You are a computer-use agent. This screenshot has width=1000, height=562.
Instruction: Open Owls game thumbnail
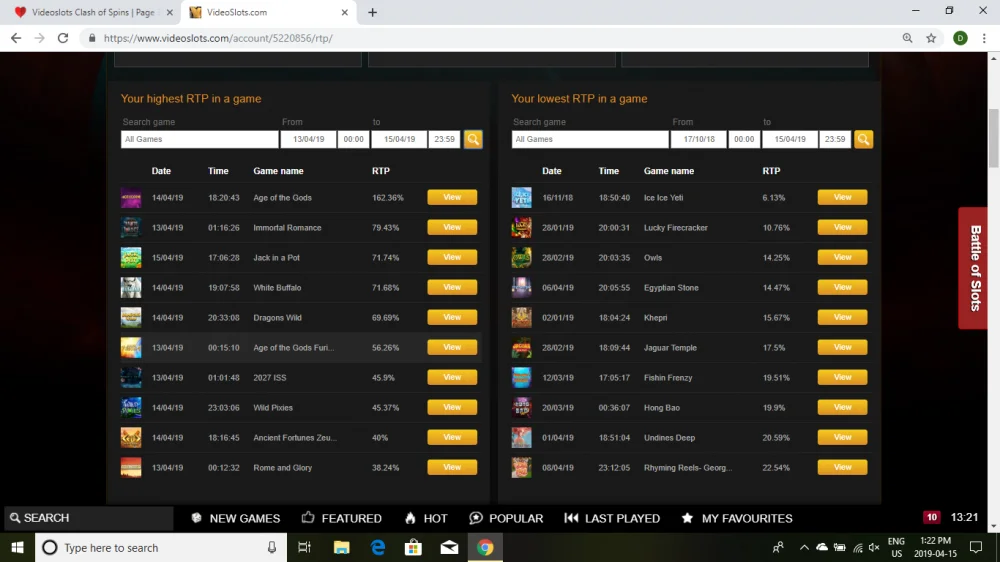tap(521, 258)
